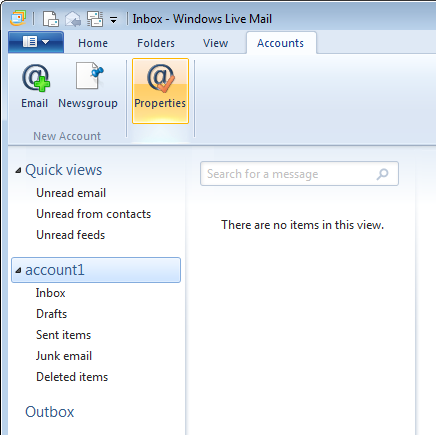This screenshot has width=436, height=435.
Task: Open the Junk email folder
Action: [64, 356]
